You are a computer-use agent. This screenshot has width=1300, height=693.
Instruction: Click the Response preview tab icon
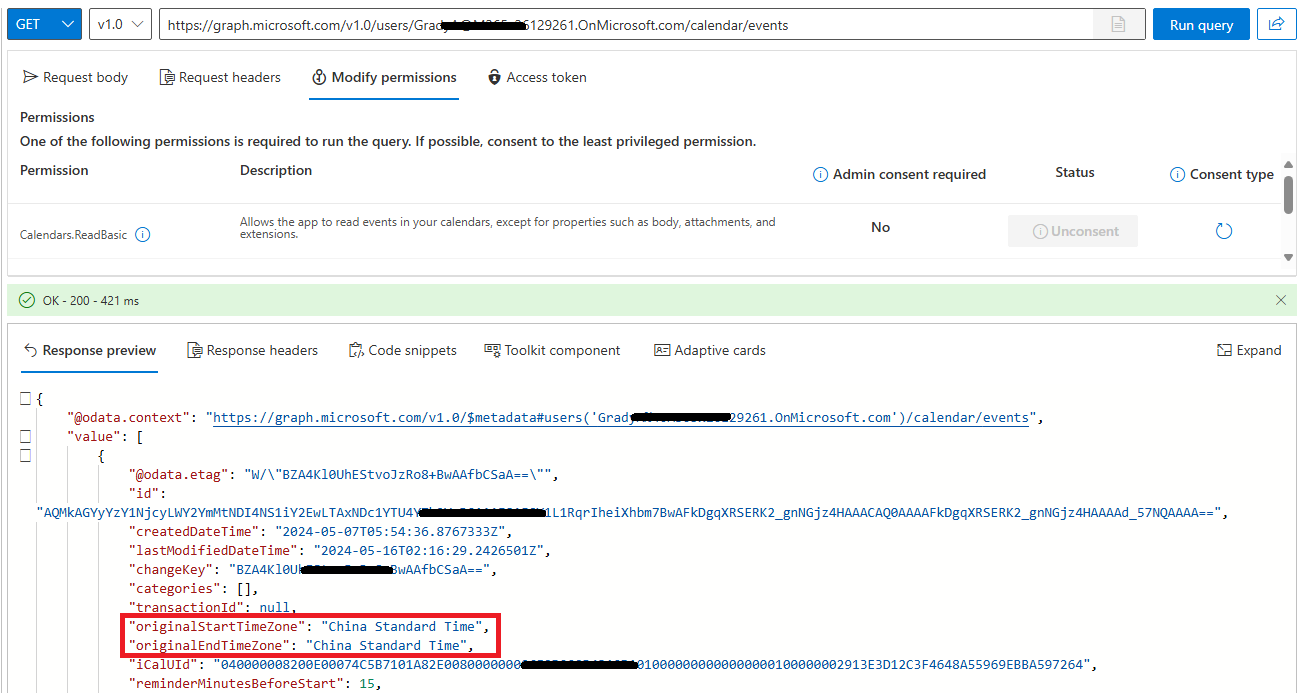(30, 350)
